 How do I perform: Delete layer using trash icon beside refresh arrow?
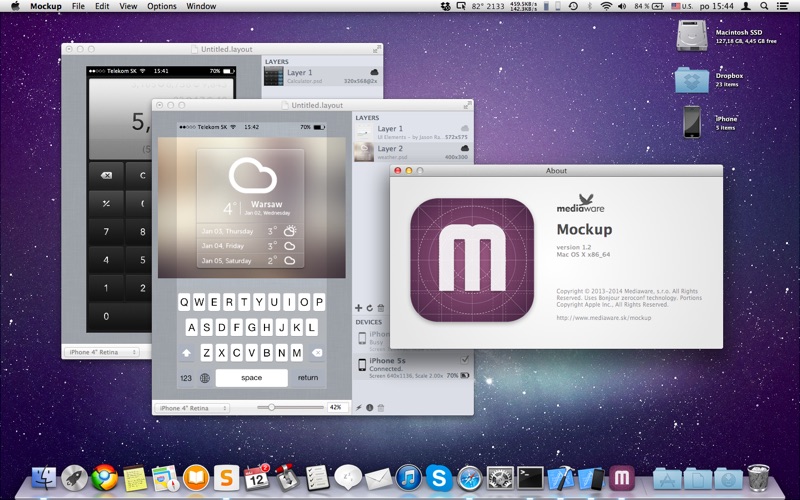381,308
